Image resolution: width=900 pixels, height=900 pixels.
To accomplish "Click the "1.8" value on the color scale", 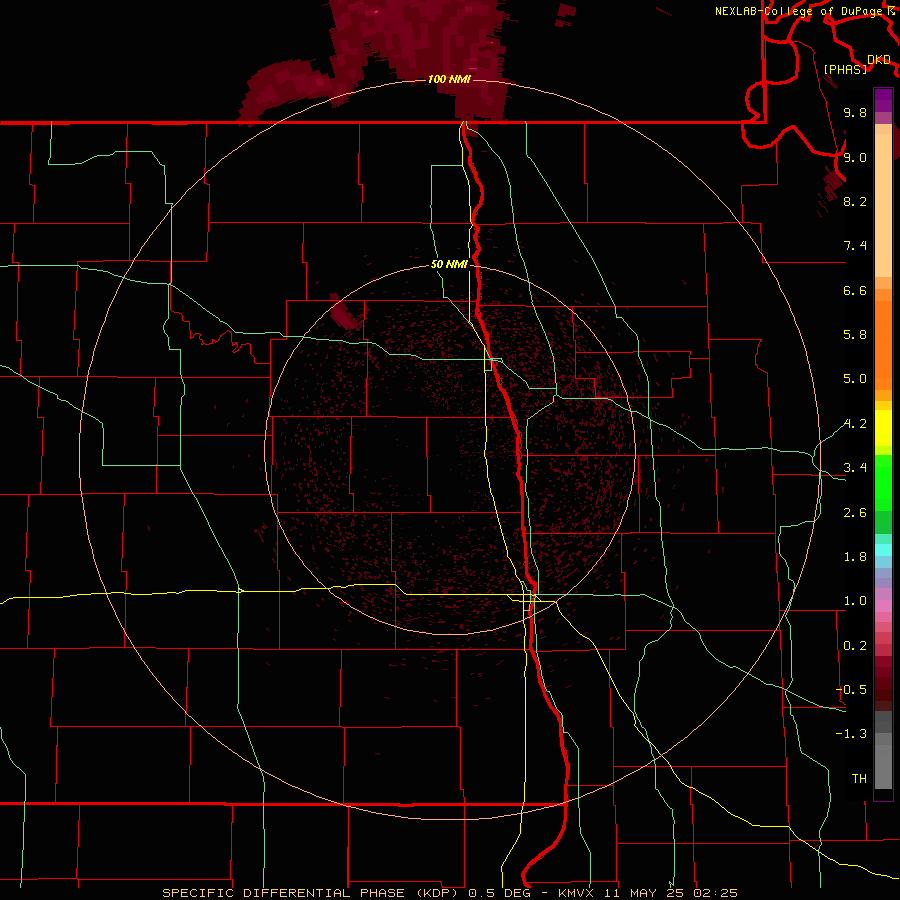I will pos(855,557).
